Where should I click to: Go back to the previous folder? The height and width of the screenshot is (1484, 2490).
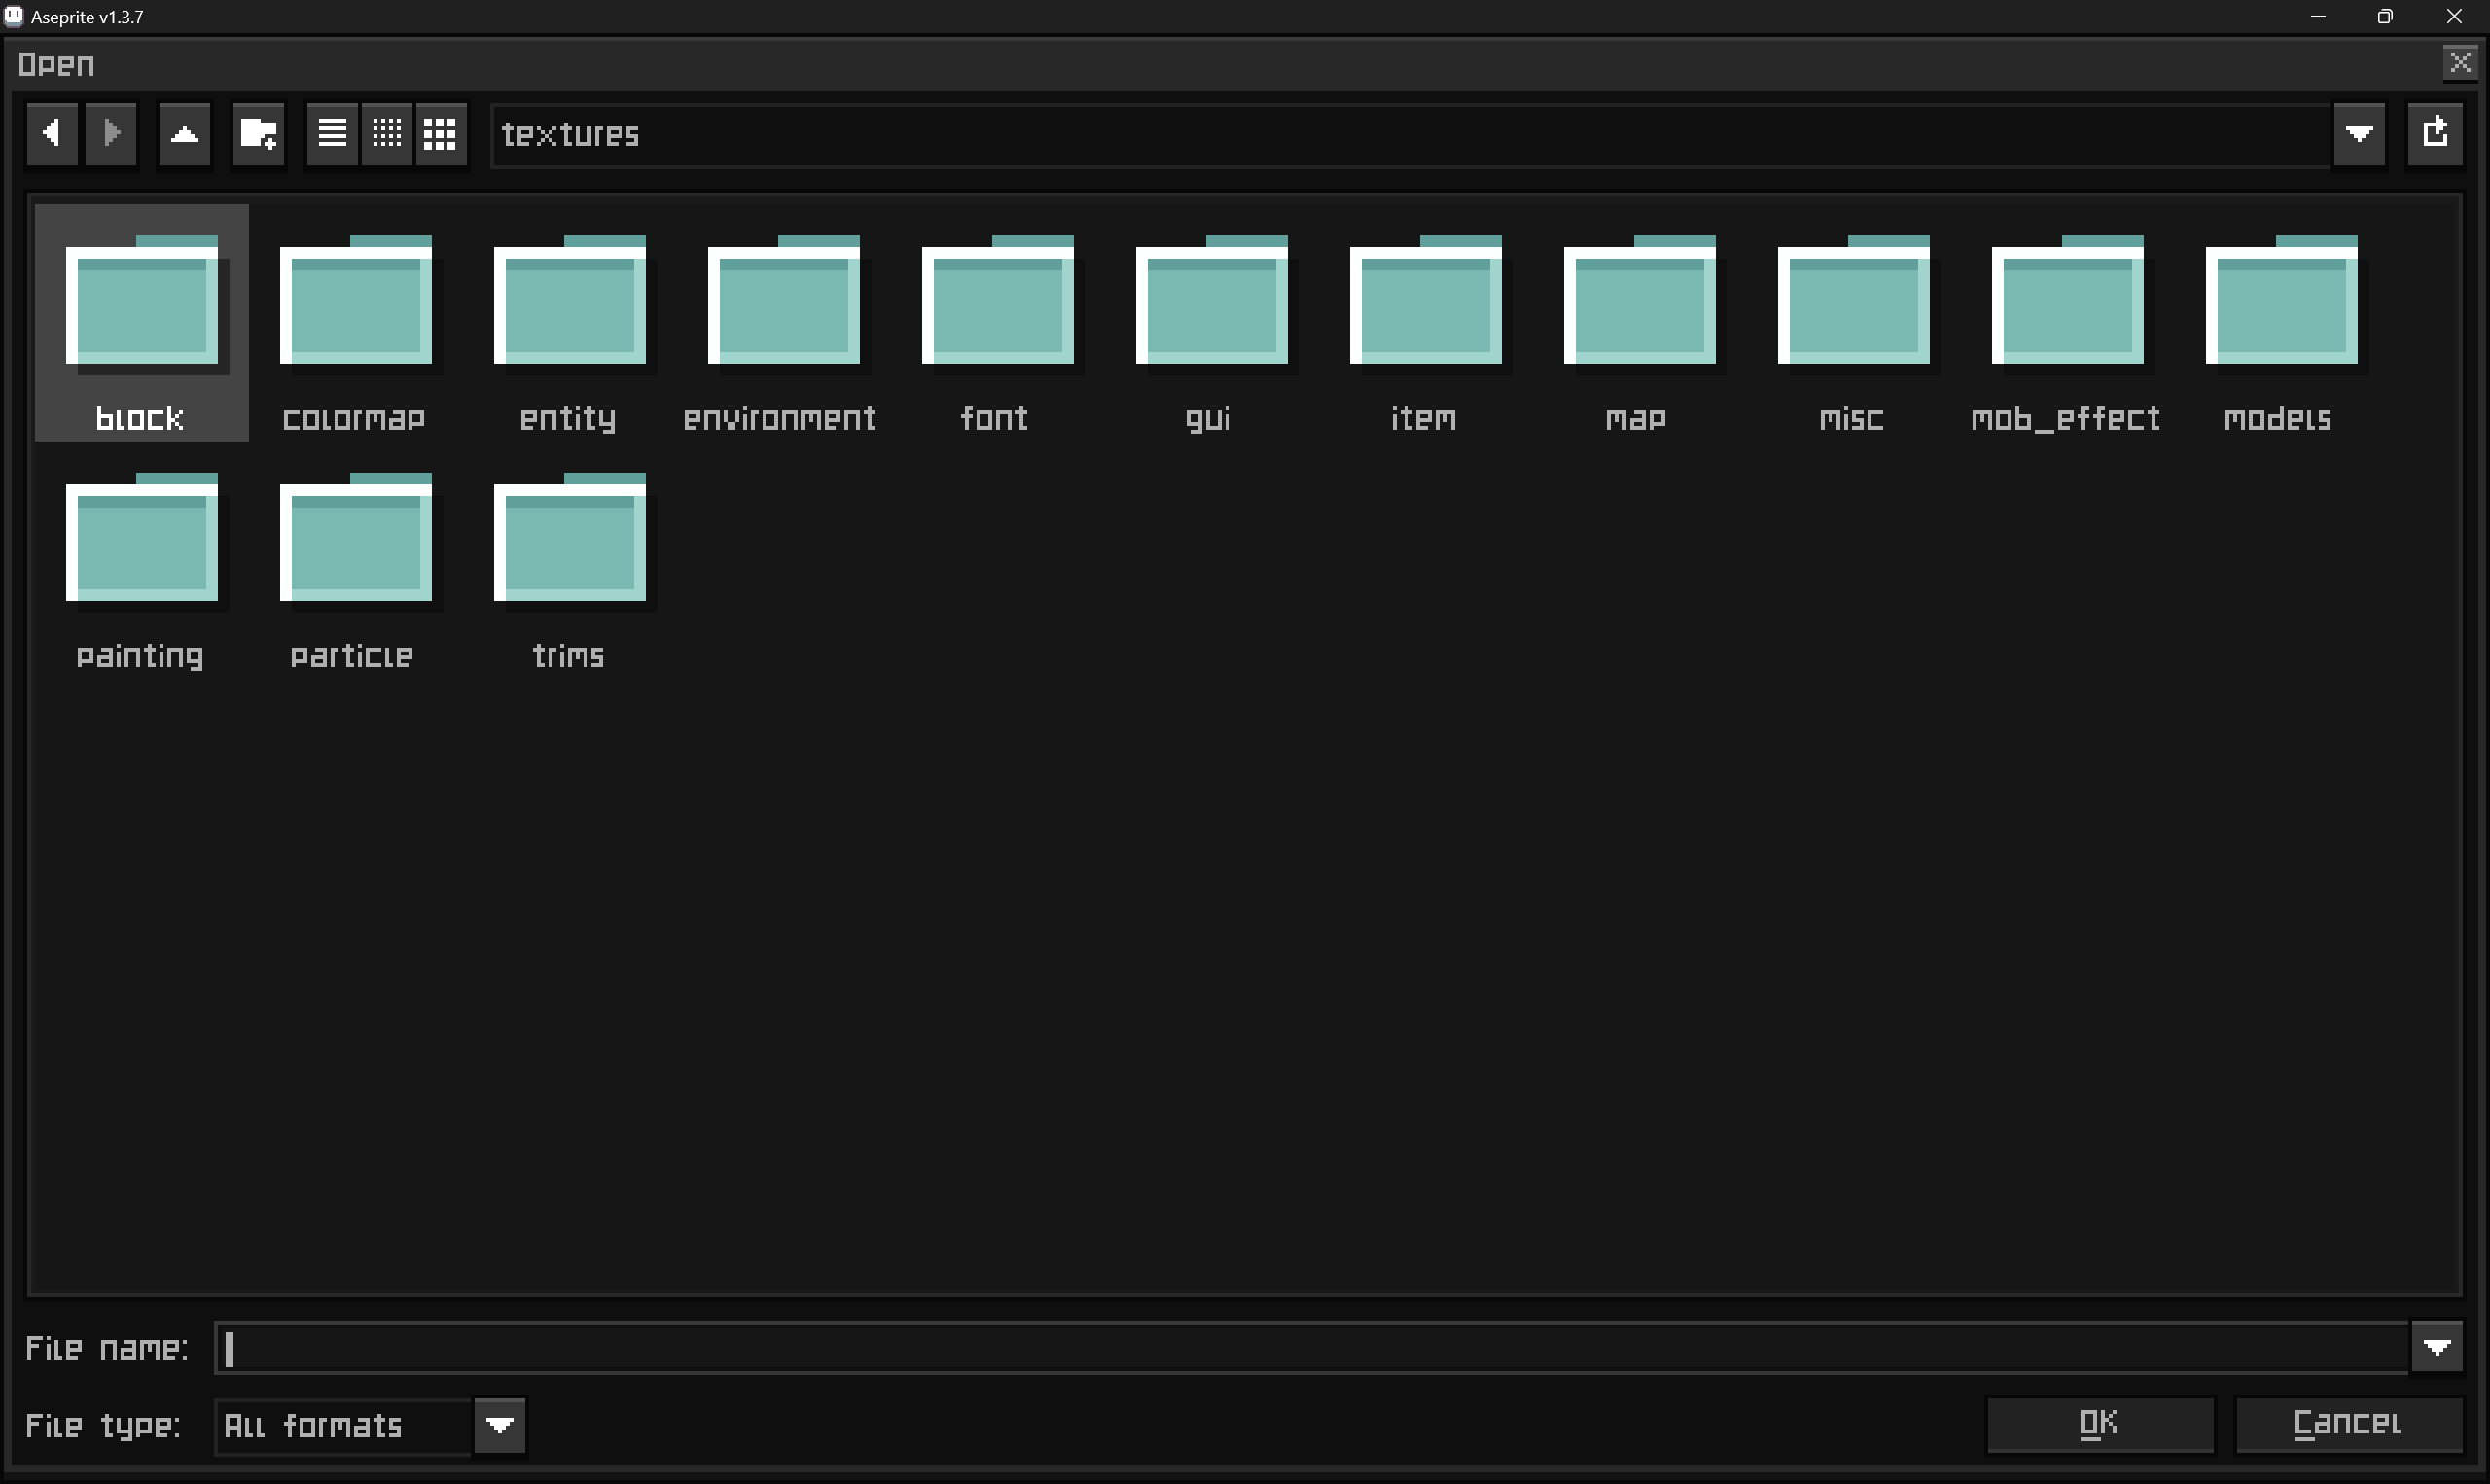52,133
